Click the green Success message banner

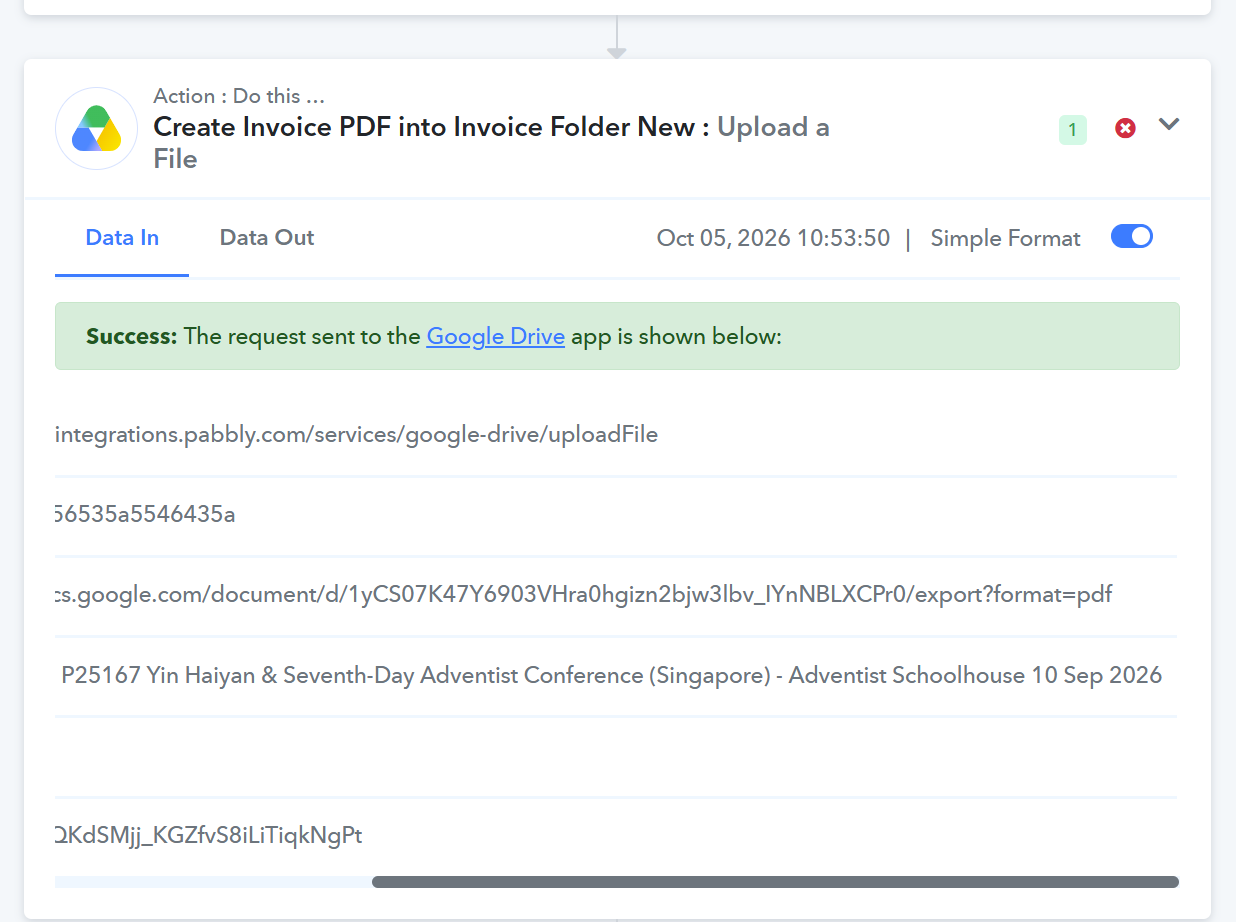(617, 336)
